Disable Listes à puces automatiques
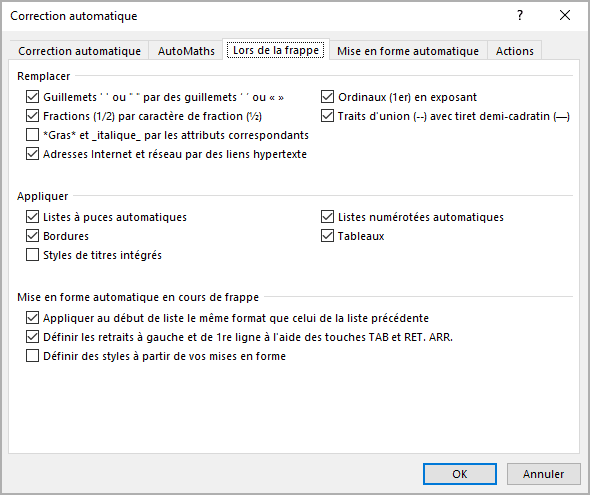The image size is (590, 495). (x=32, y=217)
